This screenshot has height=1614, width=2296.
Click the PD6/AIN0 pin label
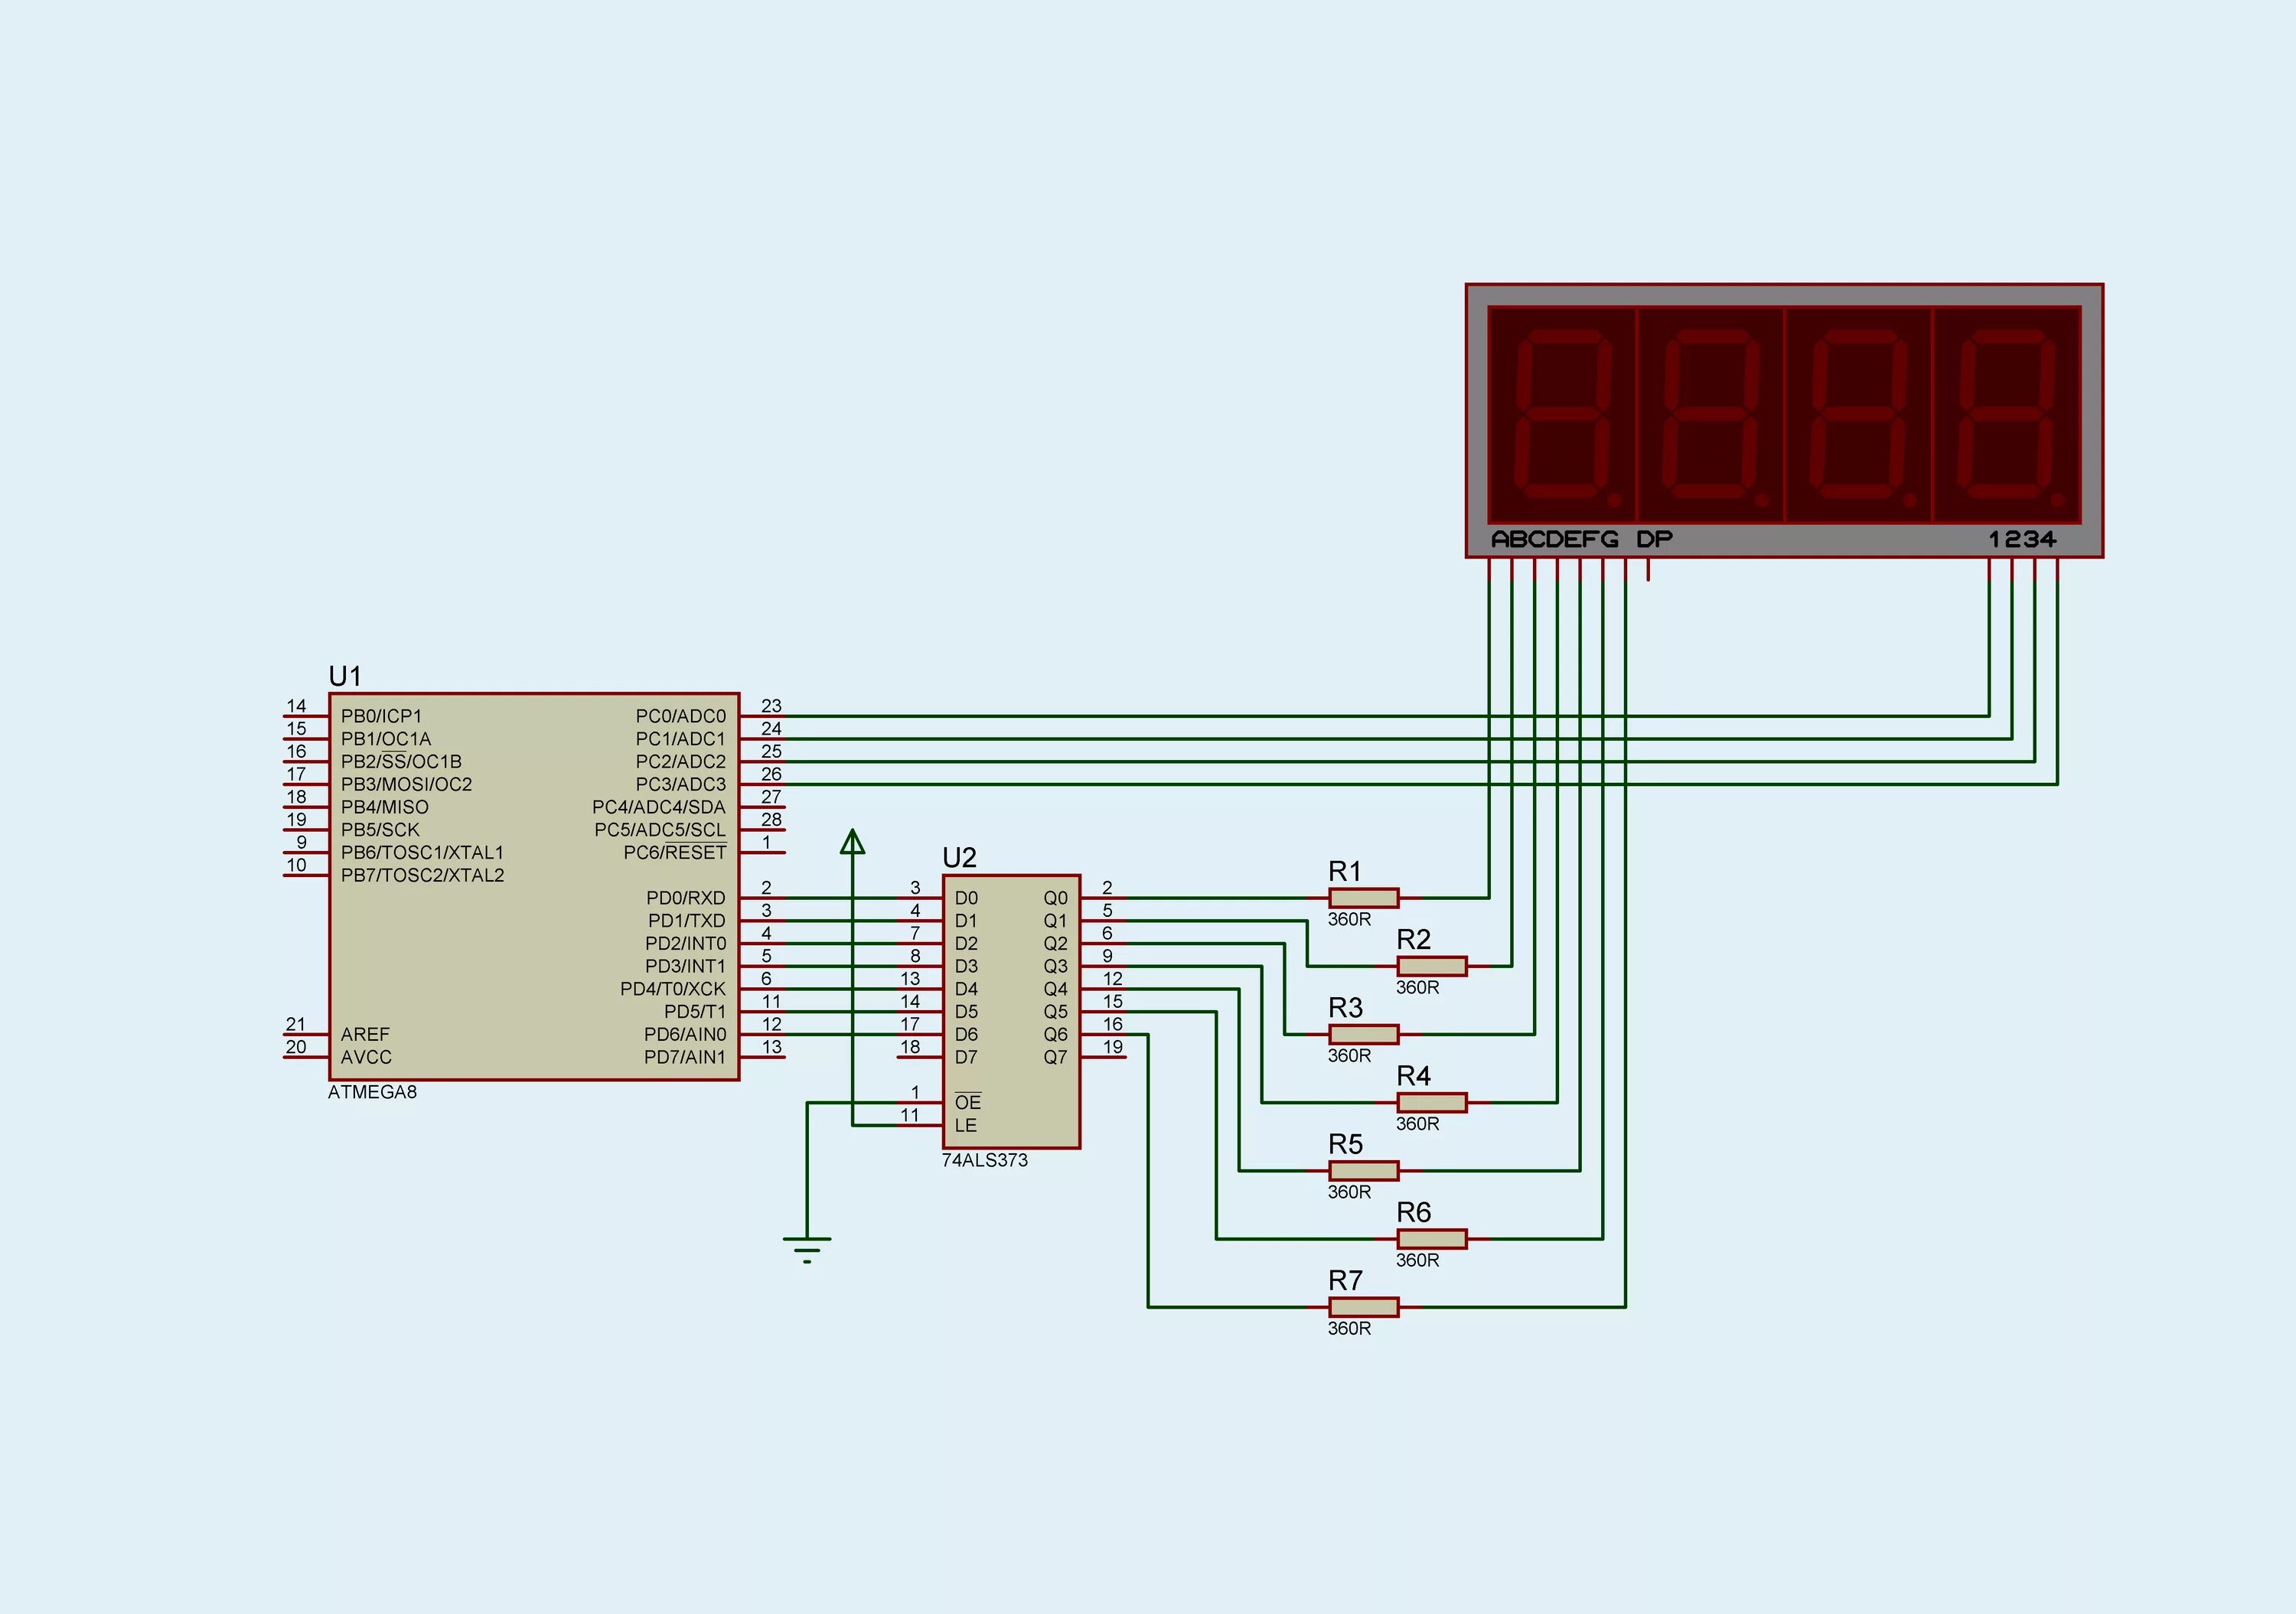click(x=685, y=1034)
